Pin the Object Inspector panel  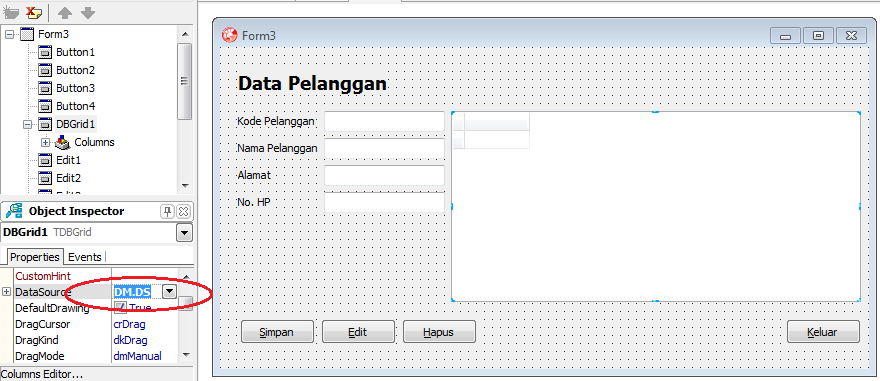tap(167, 212)
